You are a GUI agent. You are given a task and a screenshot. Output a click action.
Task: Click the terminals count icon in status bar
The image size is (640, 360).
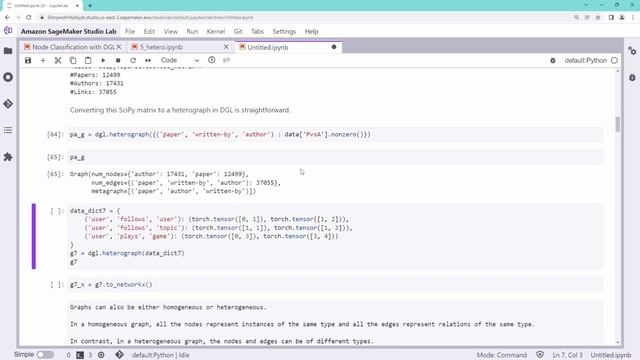click(80, 355)
